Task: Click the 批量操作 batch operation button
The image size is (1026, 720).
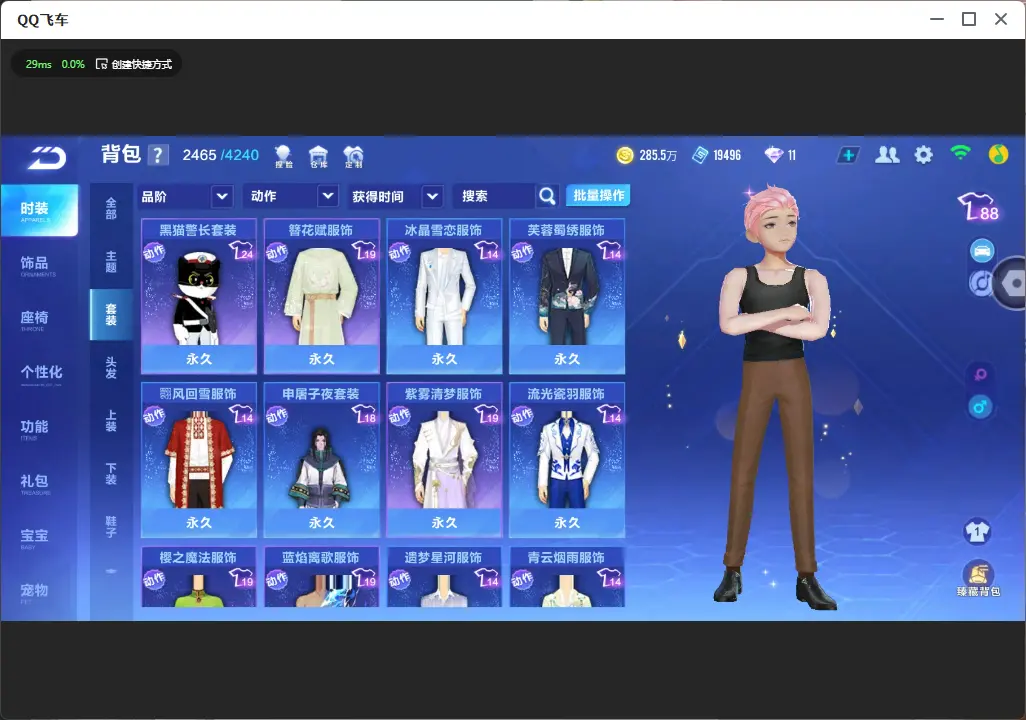Action: pyautogui.click(x=598, y=196)
